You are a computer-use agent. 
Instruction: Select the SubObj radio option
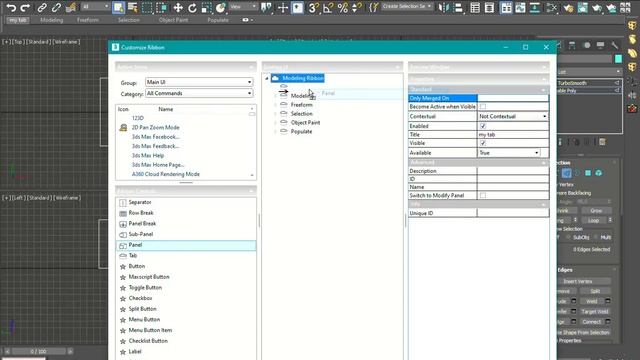[568, 237]
